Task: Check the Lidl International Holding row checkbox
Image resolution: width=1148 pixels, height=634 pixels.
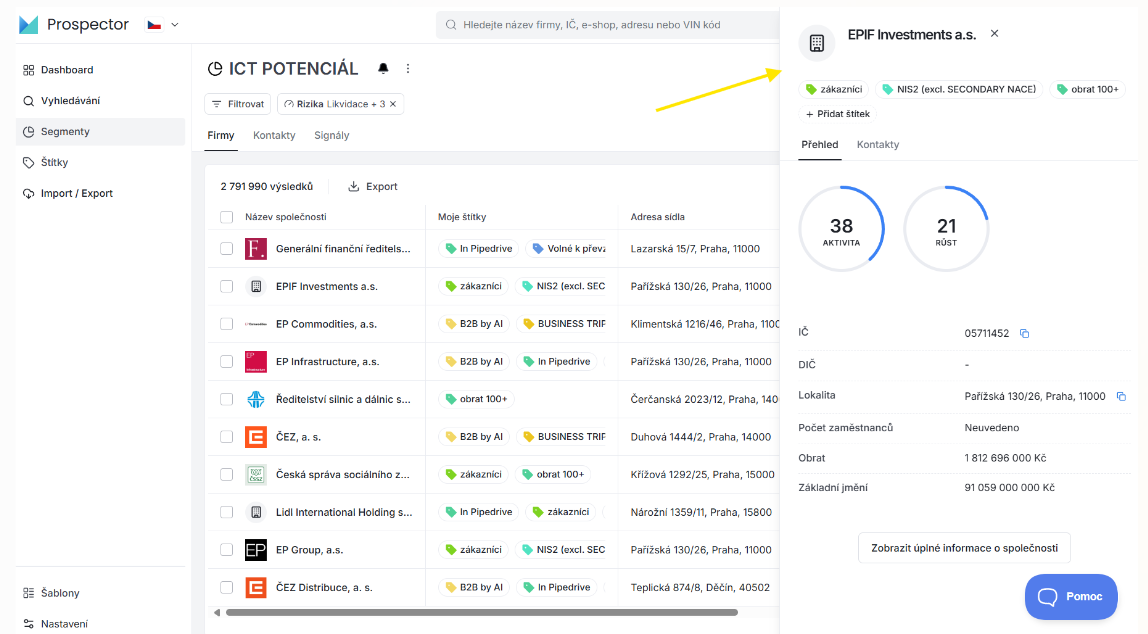Action: coord(227,512)
